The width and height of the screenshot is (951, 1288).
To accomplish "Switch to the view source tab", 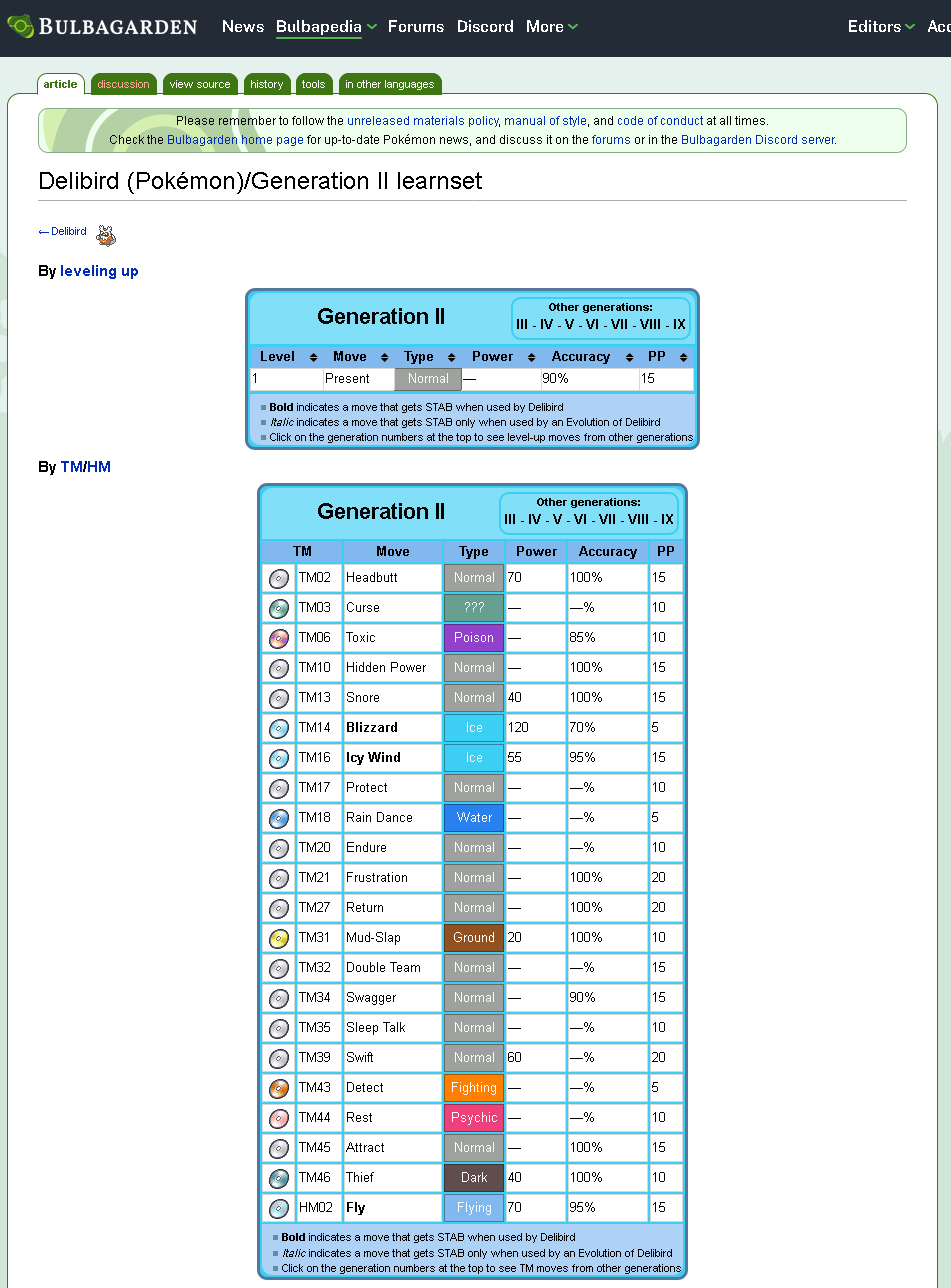I will point(200,84).
